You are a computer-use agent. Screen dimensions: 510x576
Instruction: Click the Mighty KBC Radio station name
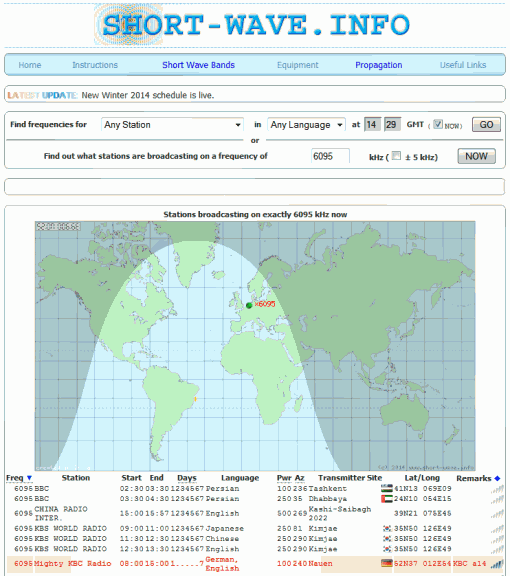[x=72, y=564]
